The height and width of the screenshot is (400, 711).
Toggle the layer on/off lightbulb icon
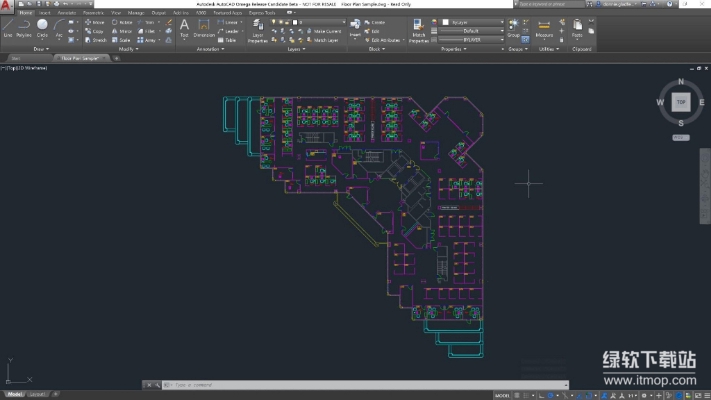(273, 22)
